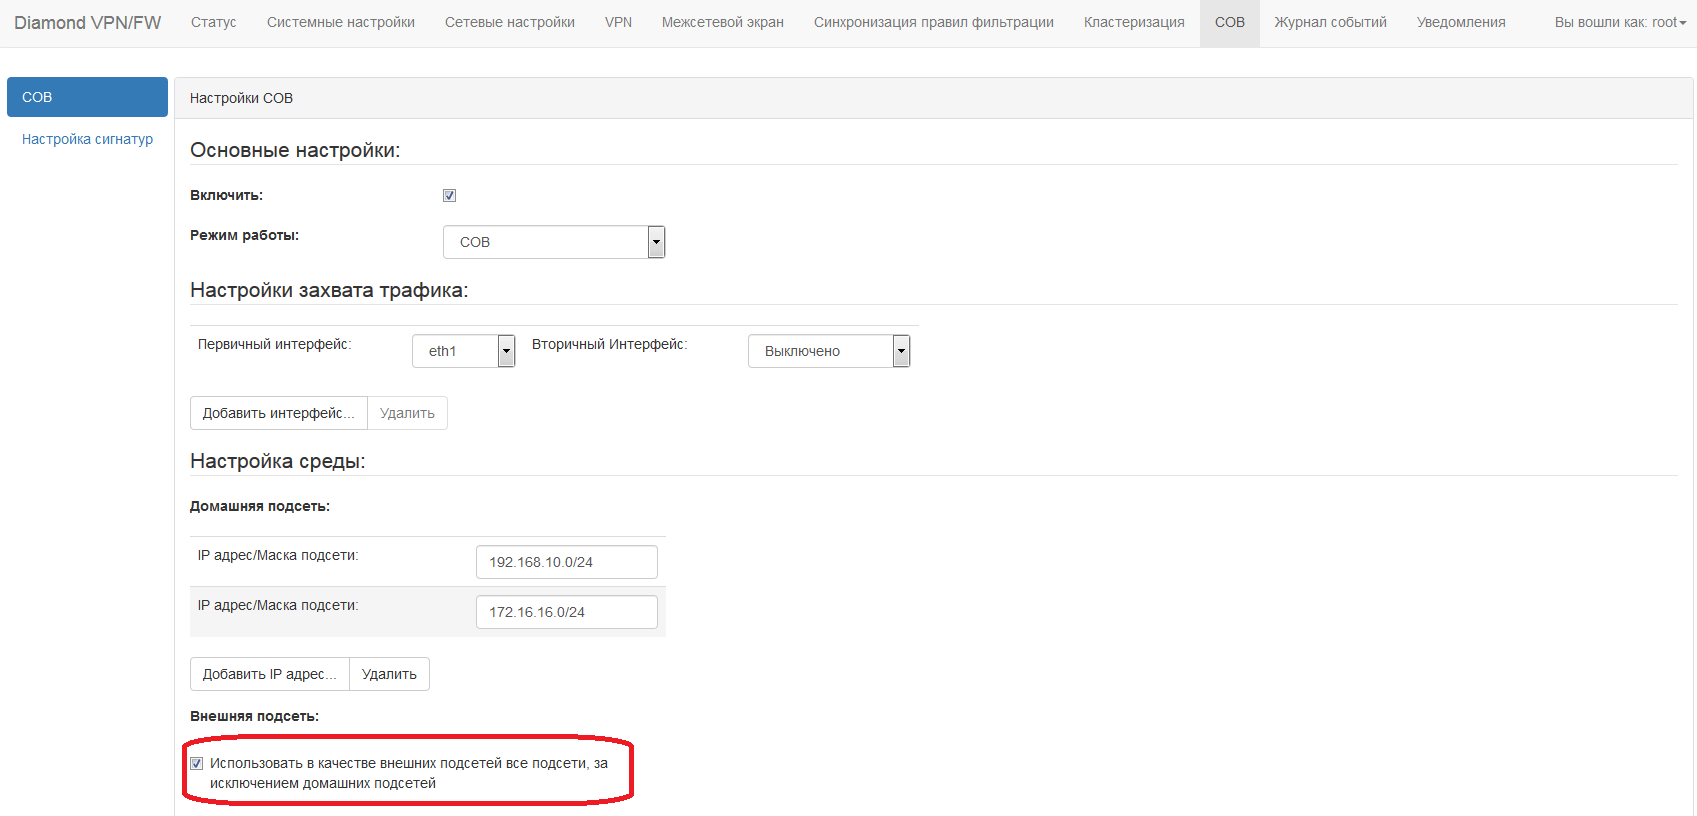
Task: Open the Вторичный Интерфейс dropdown
Action: pos(828,351)
